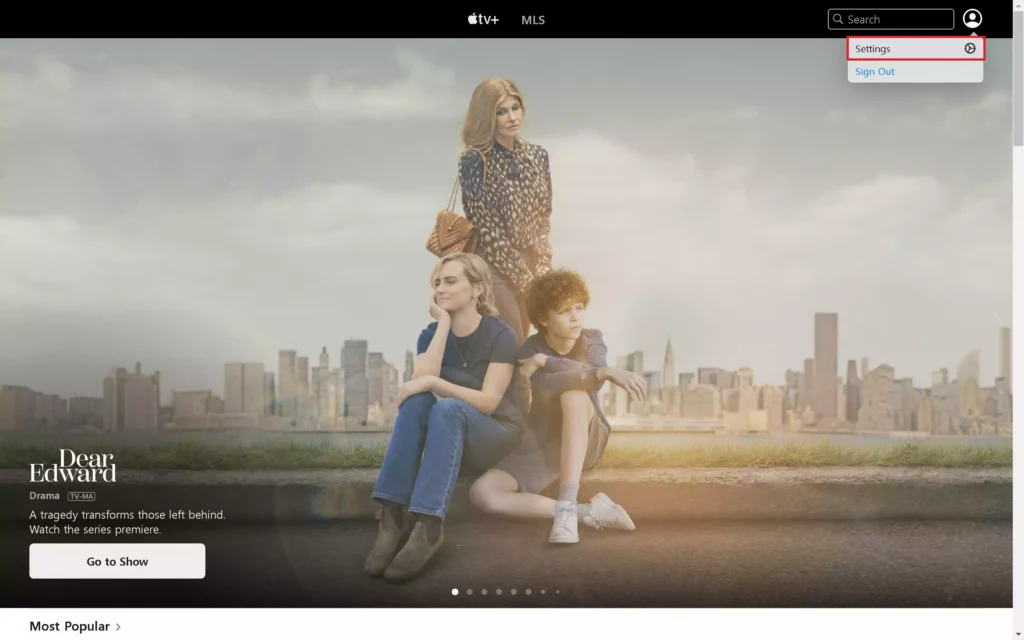This screenshot has width=1024, height=640.
Task: Click the gear icon beside Settings
Action: (x=970, y=48)
